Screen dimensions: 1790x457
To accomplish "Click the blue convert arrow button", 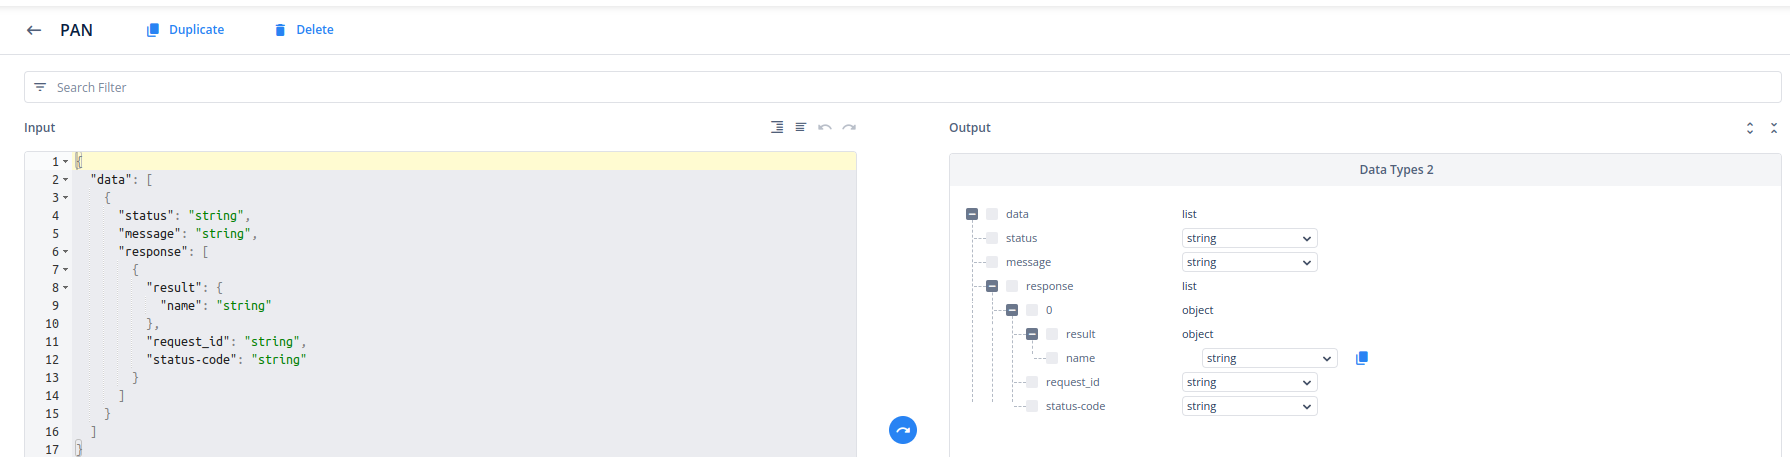I will click(903, 430).
